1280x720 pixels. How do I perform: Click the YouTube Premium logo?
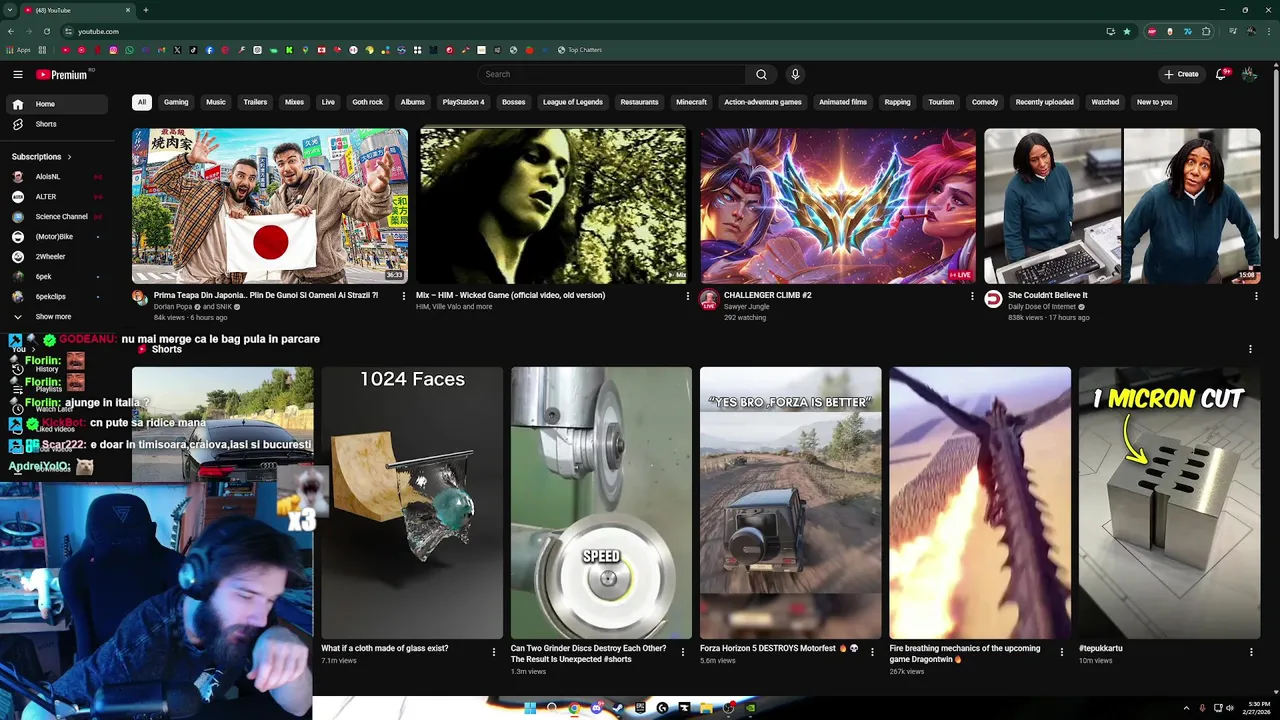[62, 74]
